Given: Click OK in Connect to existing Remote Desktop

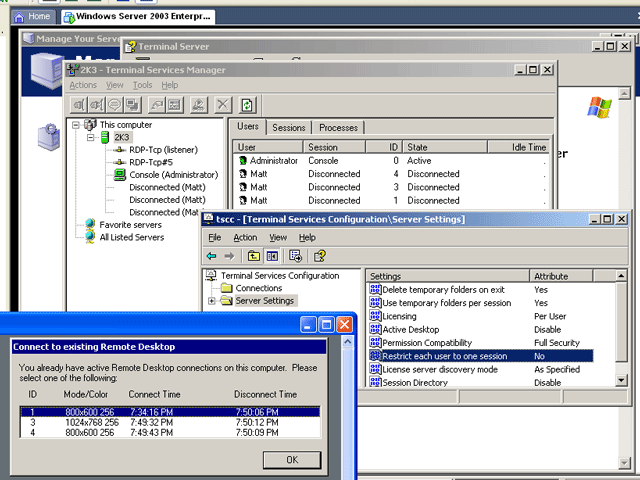Looking at the screenshot, I should (292, 460).
